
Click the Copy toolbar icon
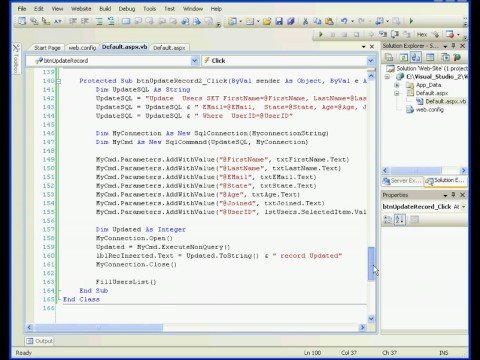[317, 22]
